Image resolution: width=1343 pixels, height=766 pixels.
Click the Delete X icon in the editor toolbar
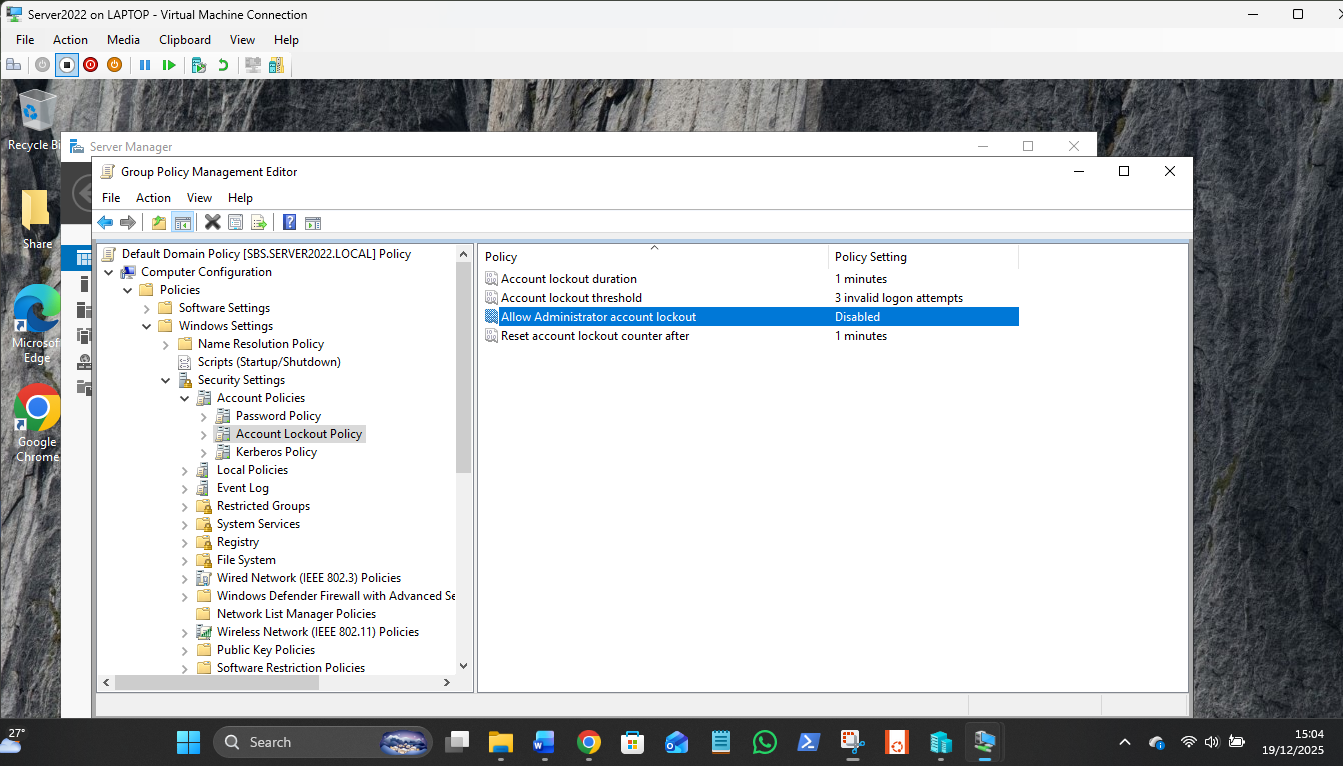tap(212, 222)
